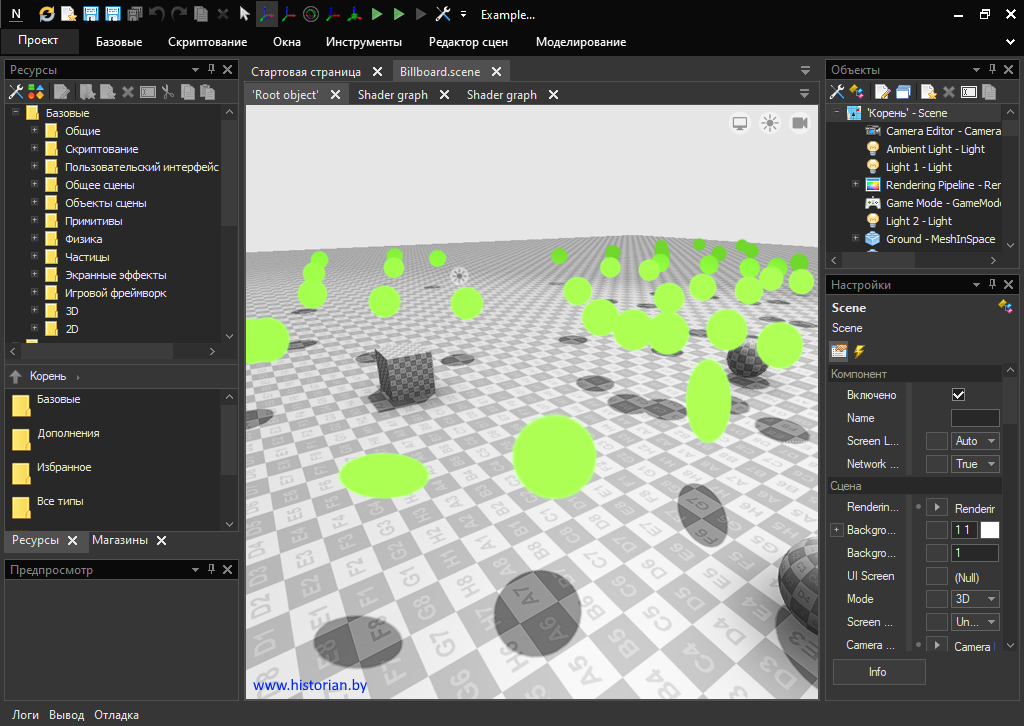Open the Screen L... Auto dropdown
Image resolution: width=1024 pixels, height=726 pixels.
point(976,441)
